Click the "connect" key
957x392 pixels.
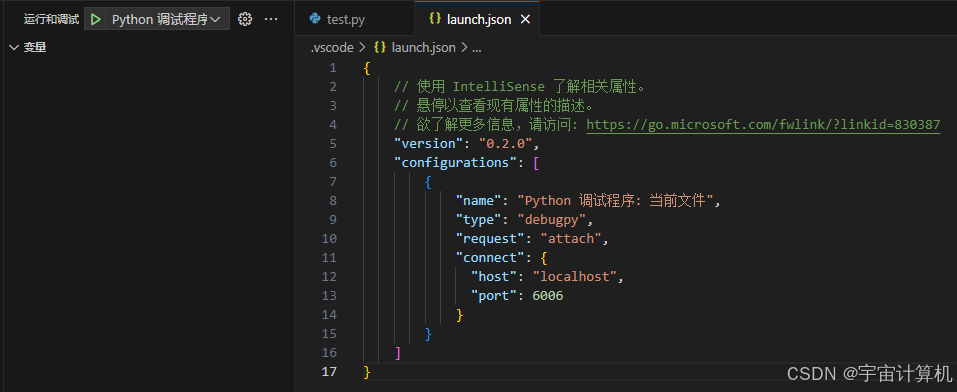[490, 257]
